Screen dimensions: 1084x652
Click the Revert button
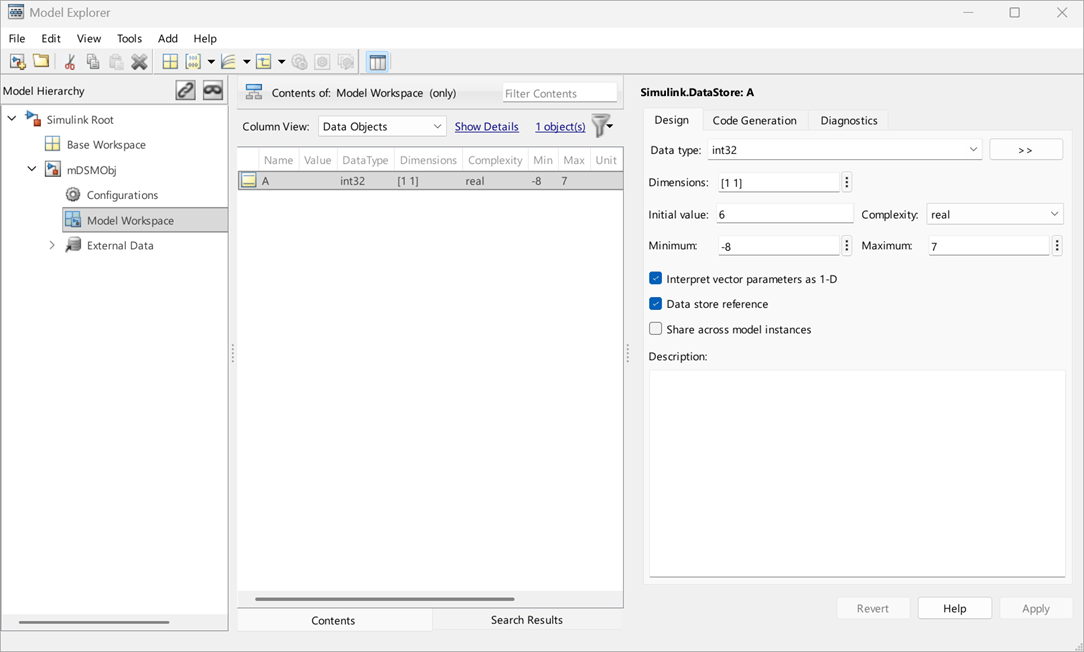coord(872,608)
